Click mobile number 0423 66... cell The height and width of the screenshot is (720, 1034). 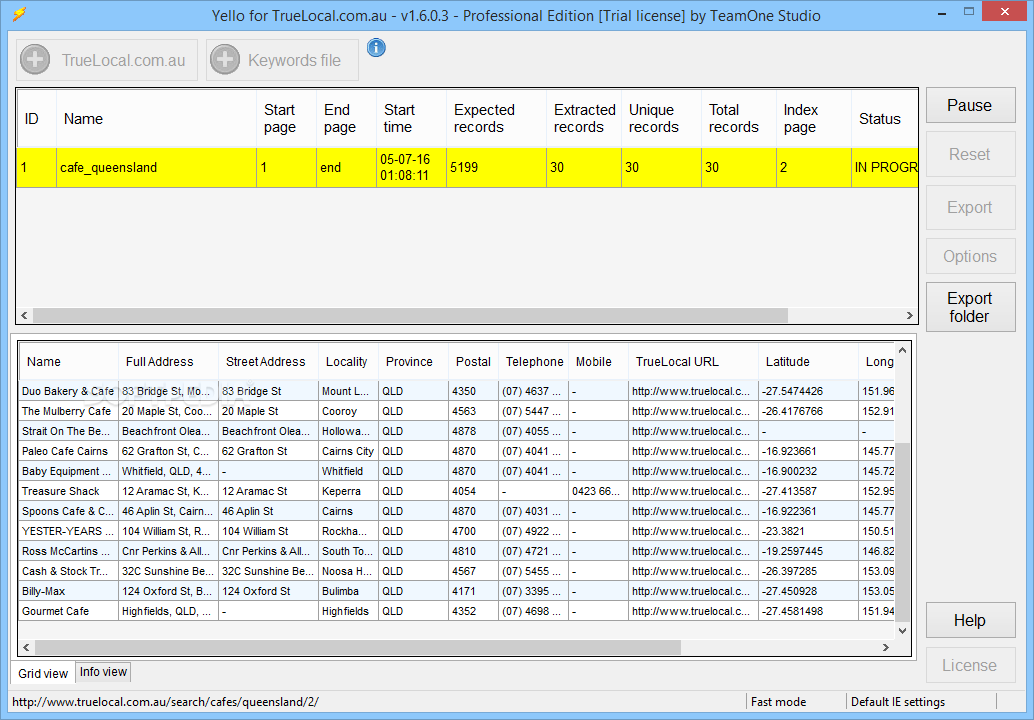point(598,491)
